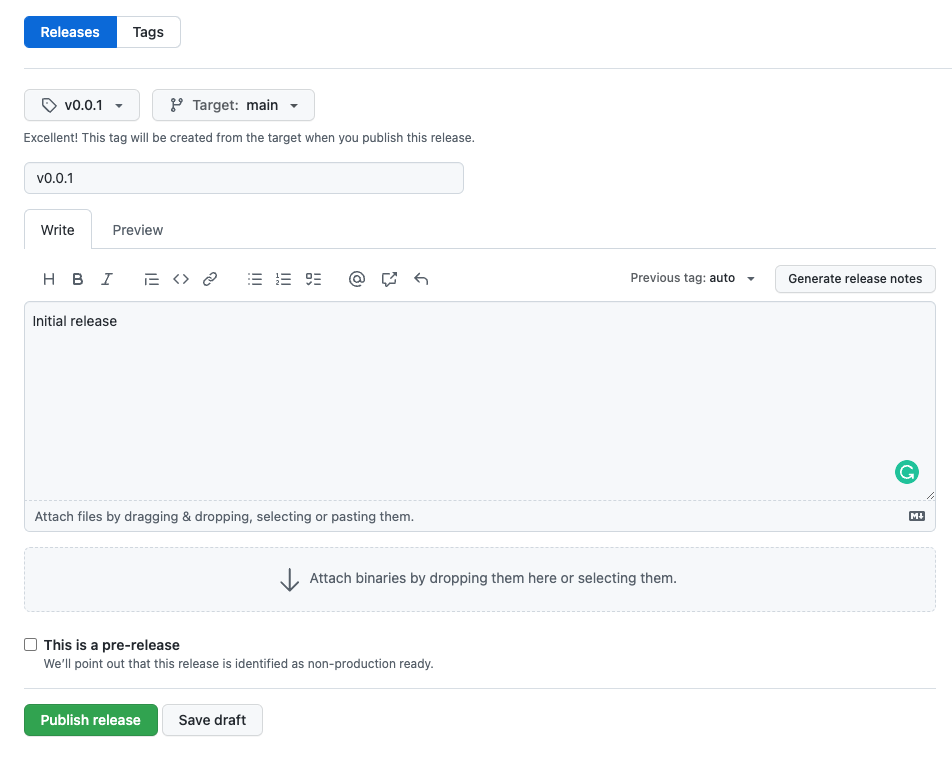This screenshot has height=765, width=952.
Task: Switch to the Preview tab
Action: (138, 230)
